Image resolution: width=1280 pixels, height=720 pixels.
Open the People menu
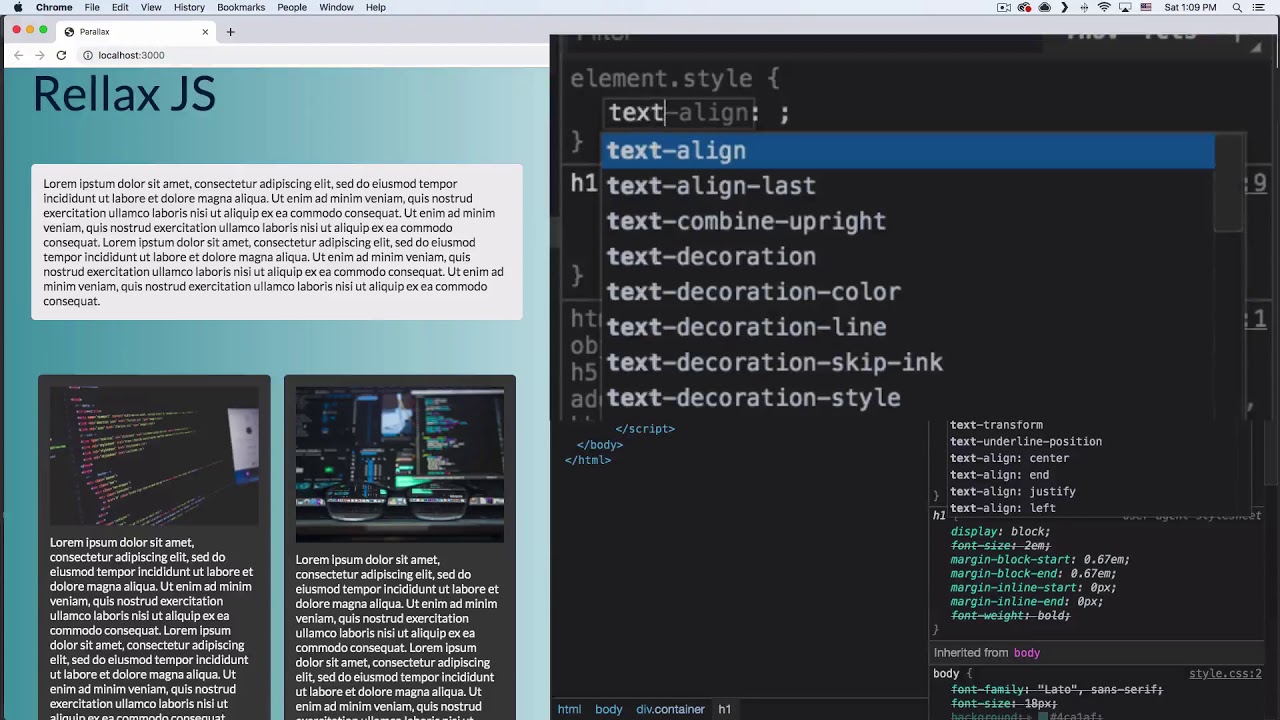pyautogui.click(x=292, y=7)
